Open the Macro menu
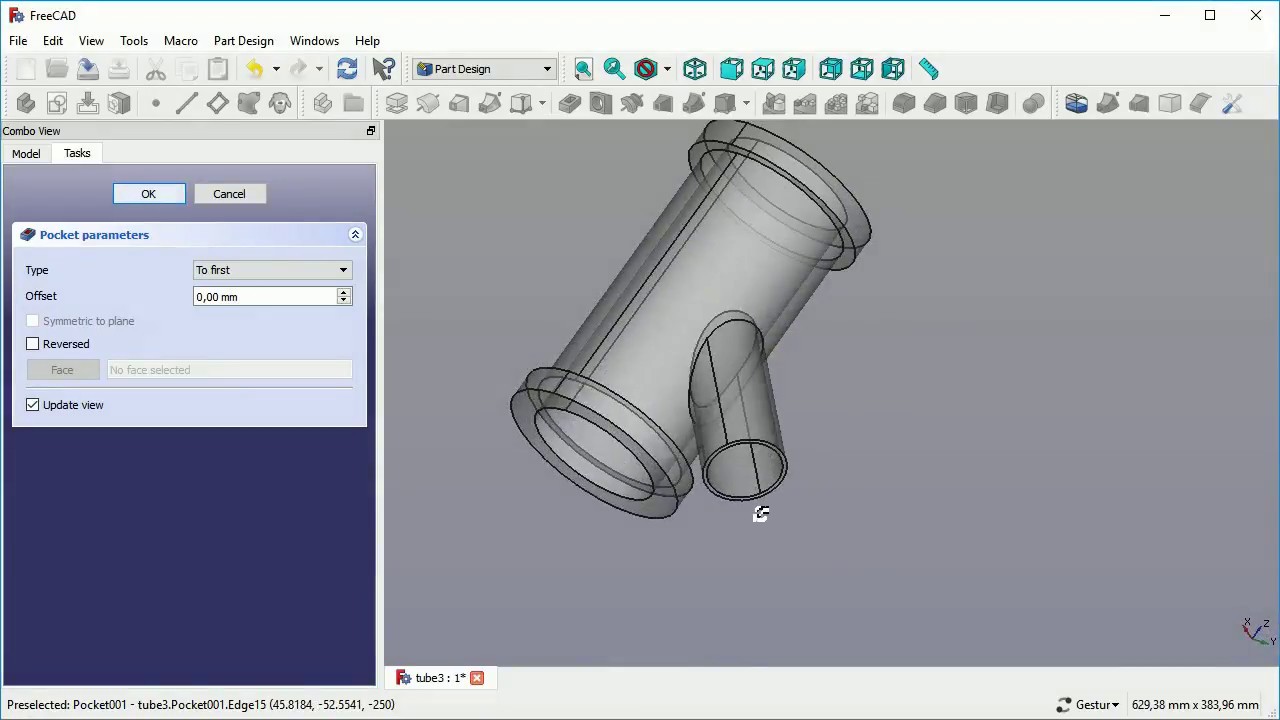This screenshot has width=1280, height=720. point(181,41)
